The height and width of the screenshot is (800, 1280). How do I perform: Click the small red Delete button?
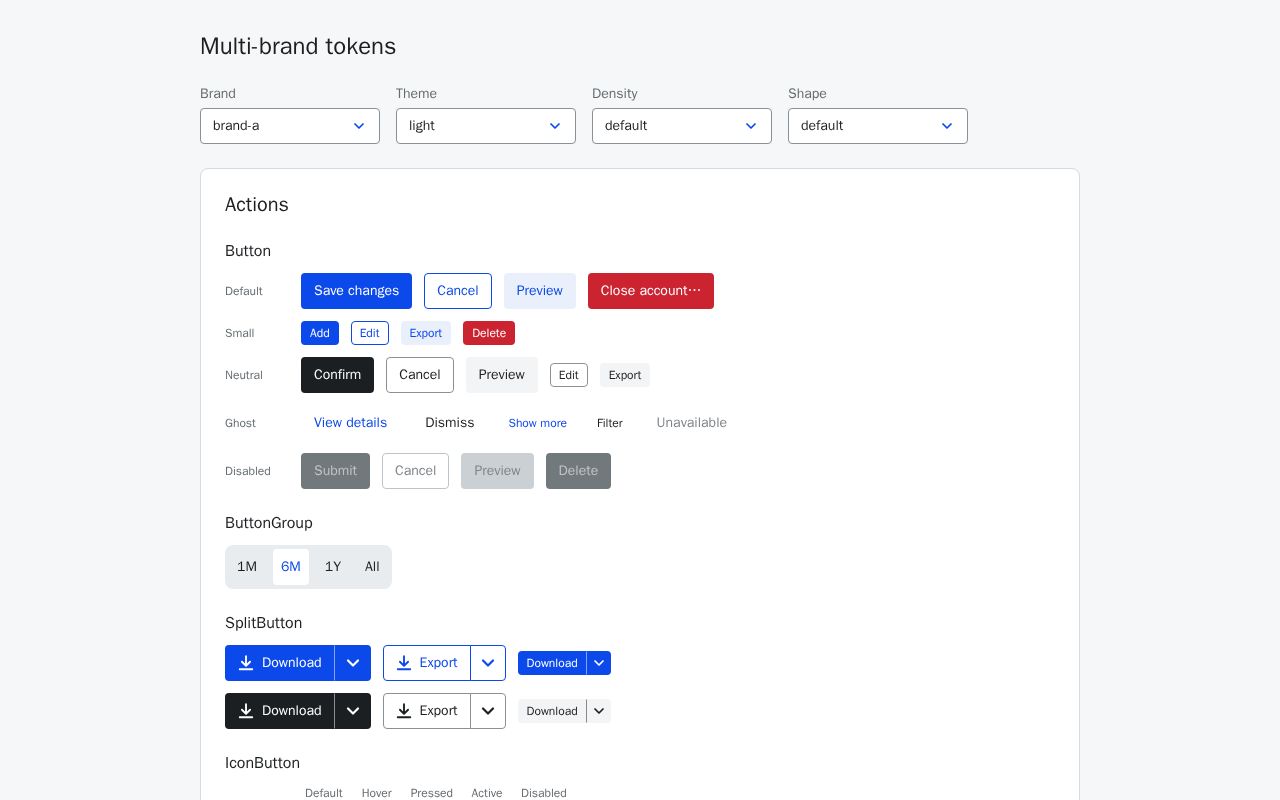click(489, 333)
